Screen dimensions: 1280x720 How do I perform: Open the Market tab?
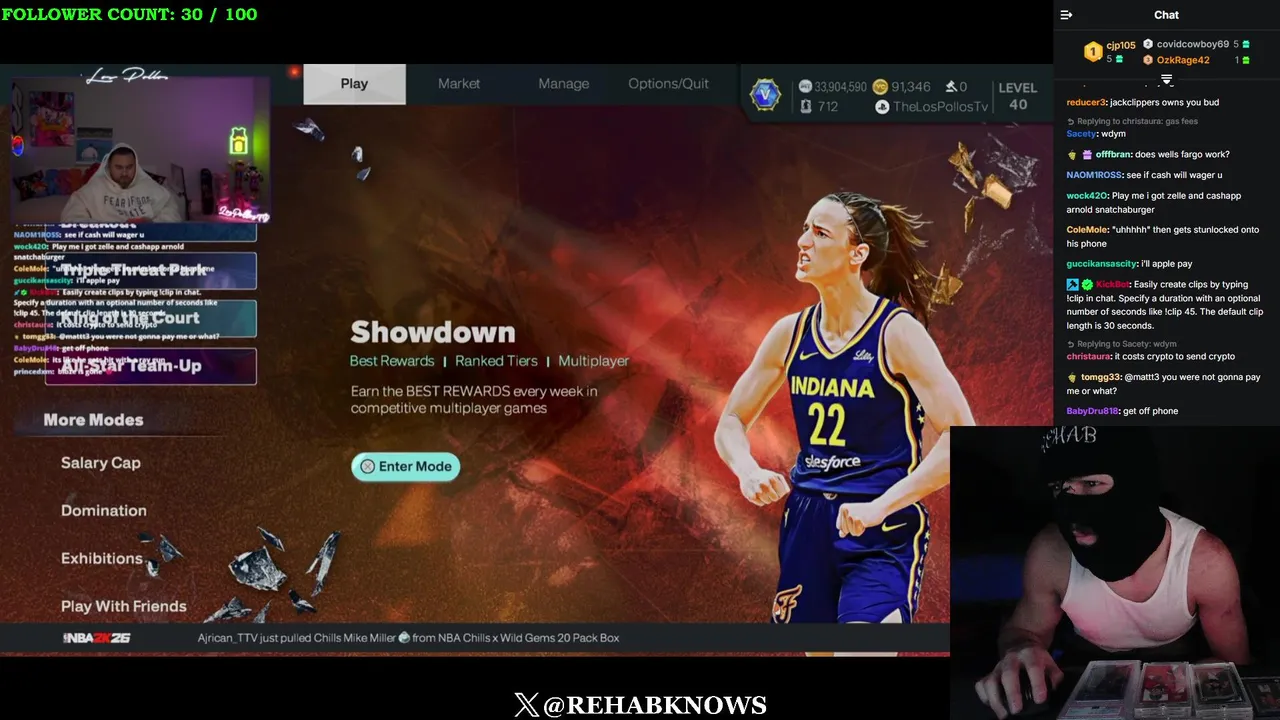click(459, 84)
